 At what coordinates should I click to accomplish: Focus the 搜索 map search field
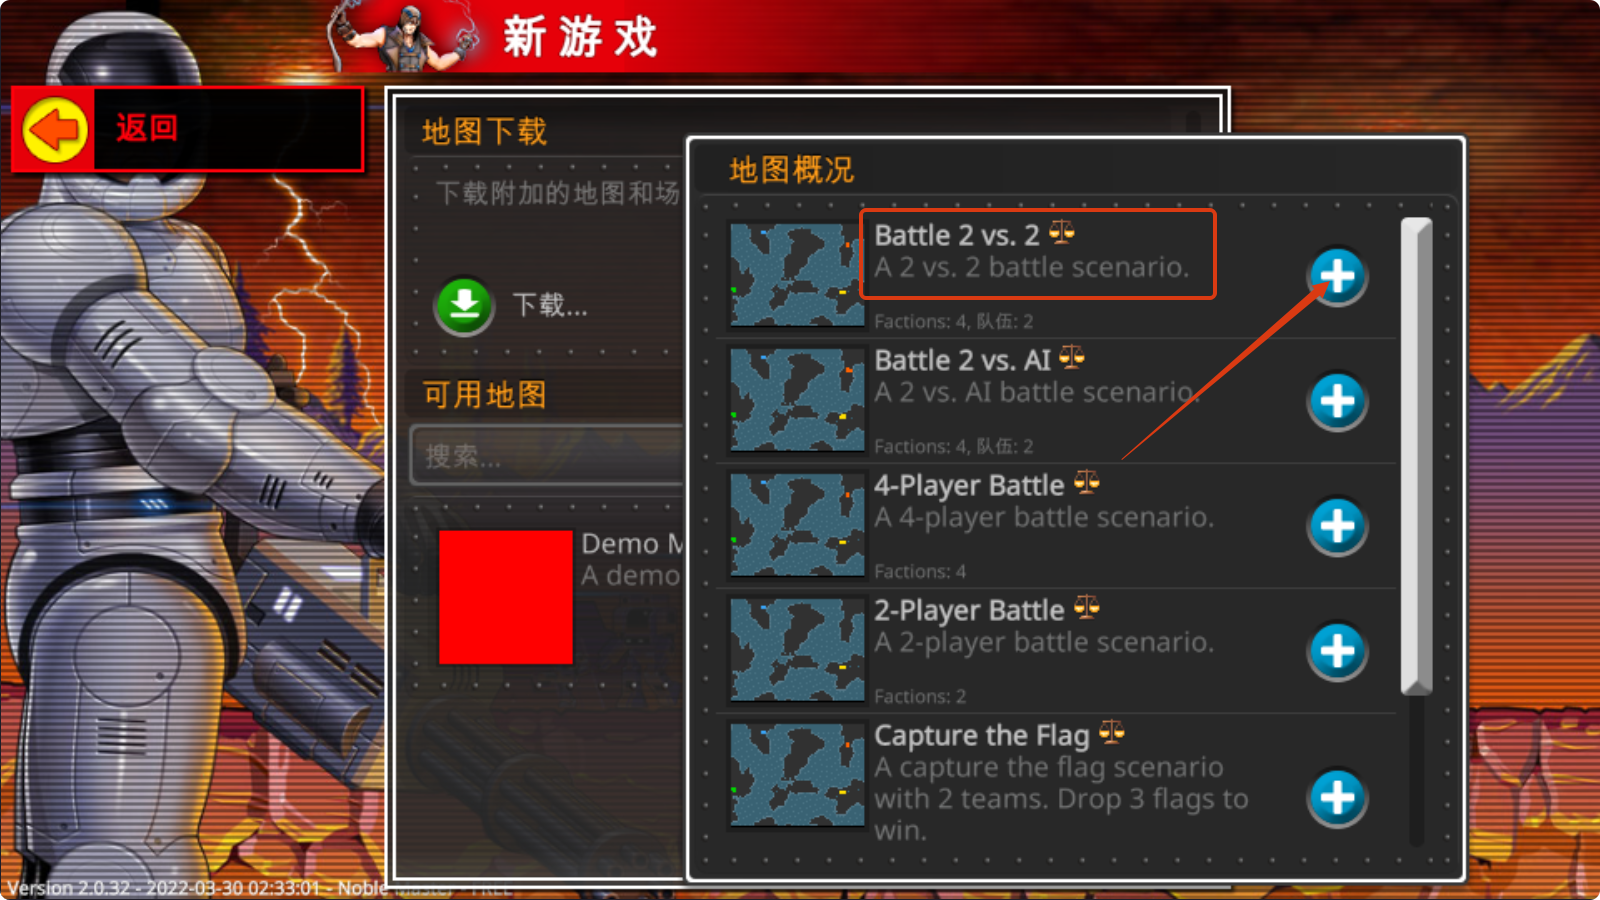coord(548,455)
